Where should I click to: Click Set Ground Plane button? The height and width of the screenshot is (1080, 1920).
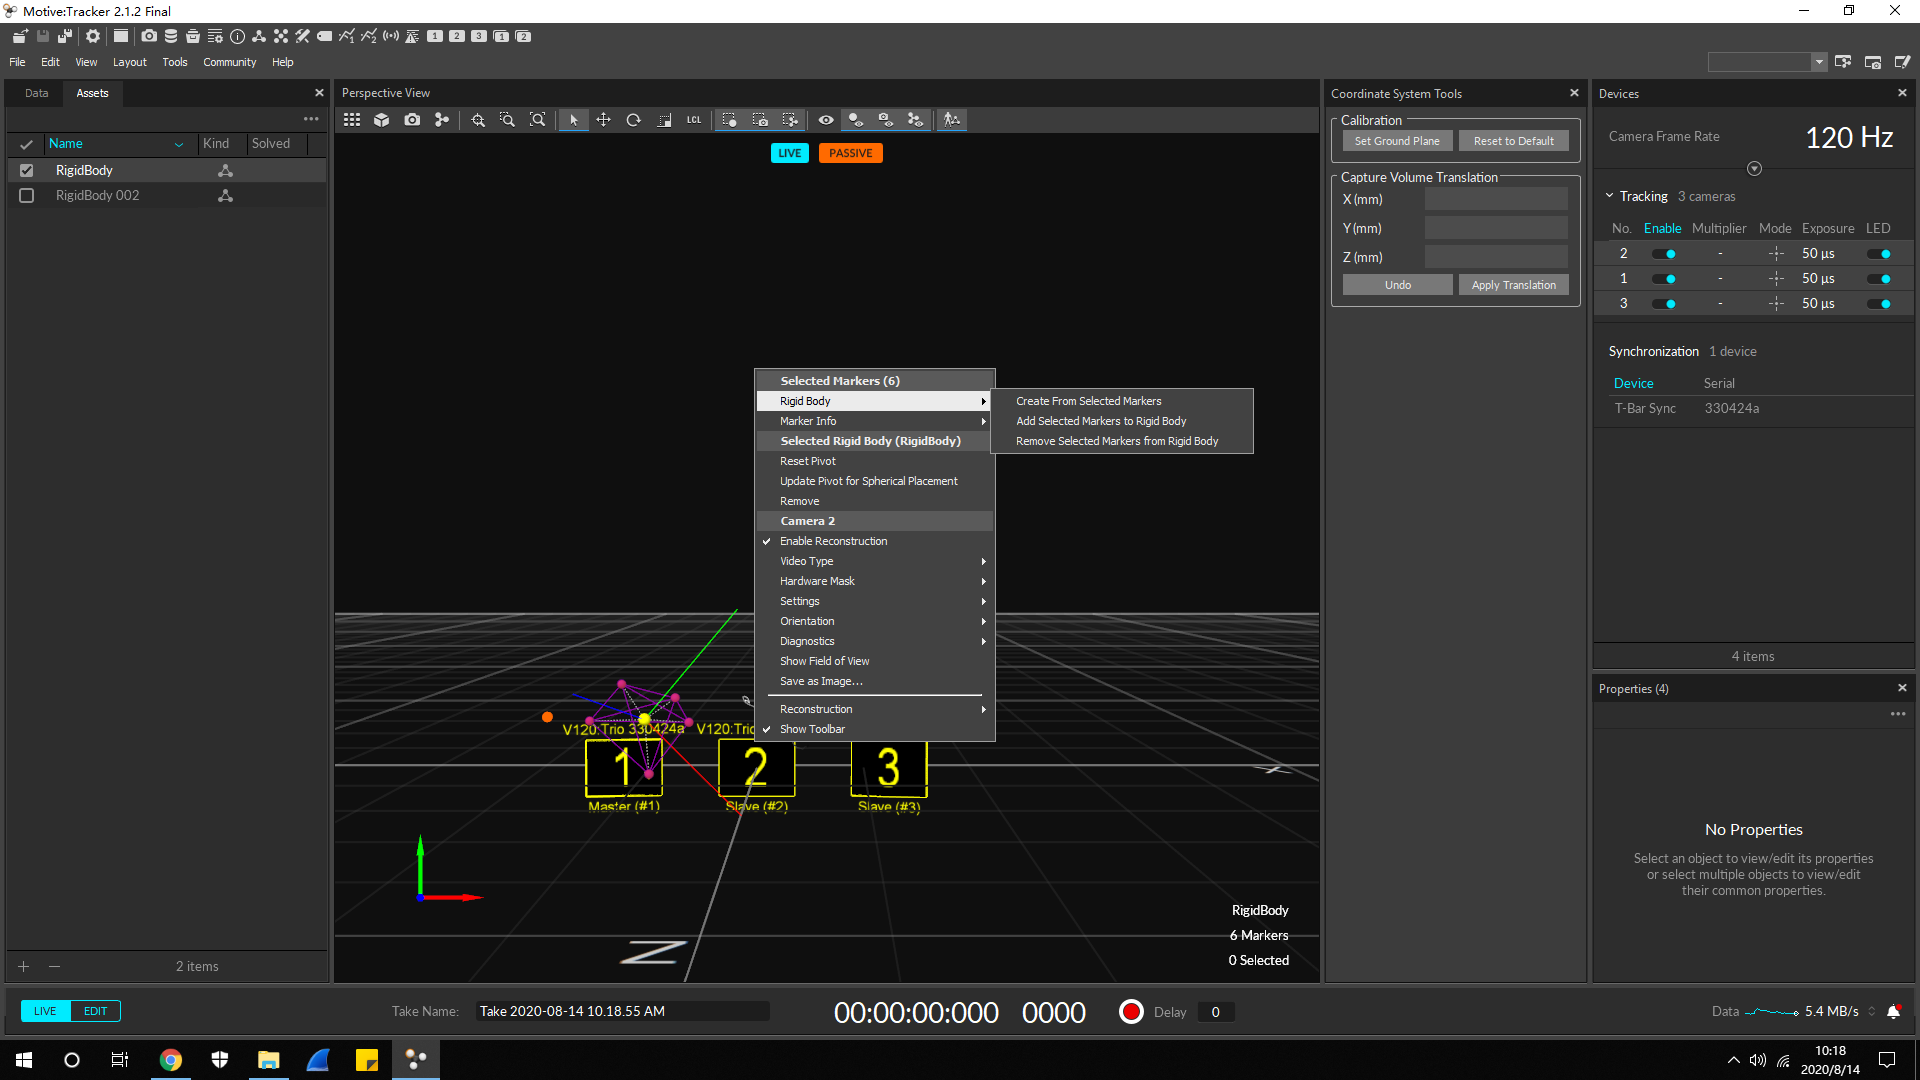click(x=1396, y=141)
